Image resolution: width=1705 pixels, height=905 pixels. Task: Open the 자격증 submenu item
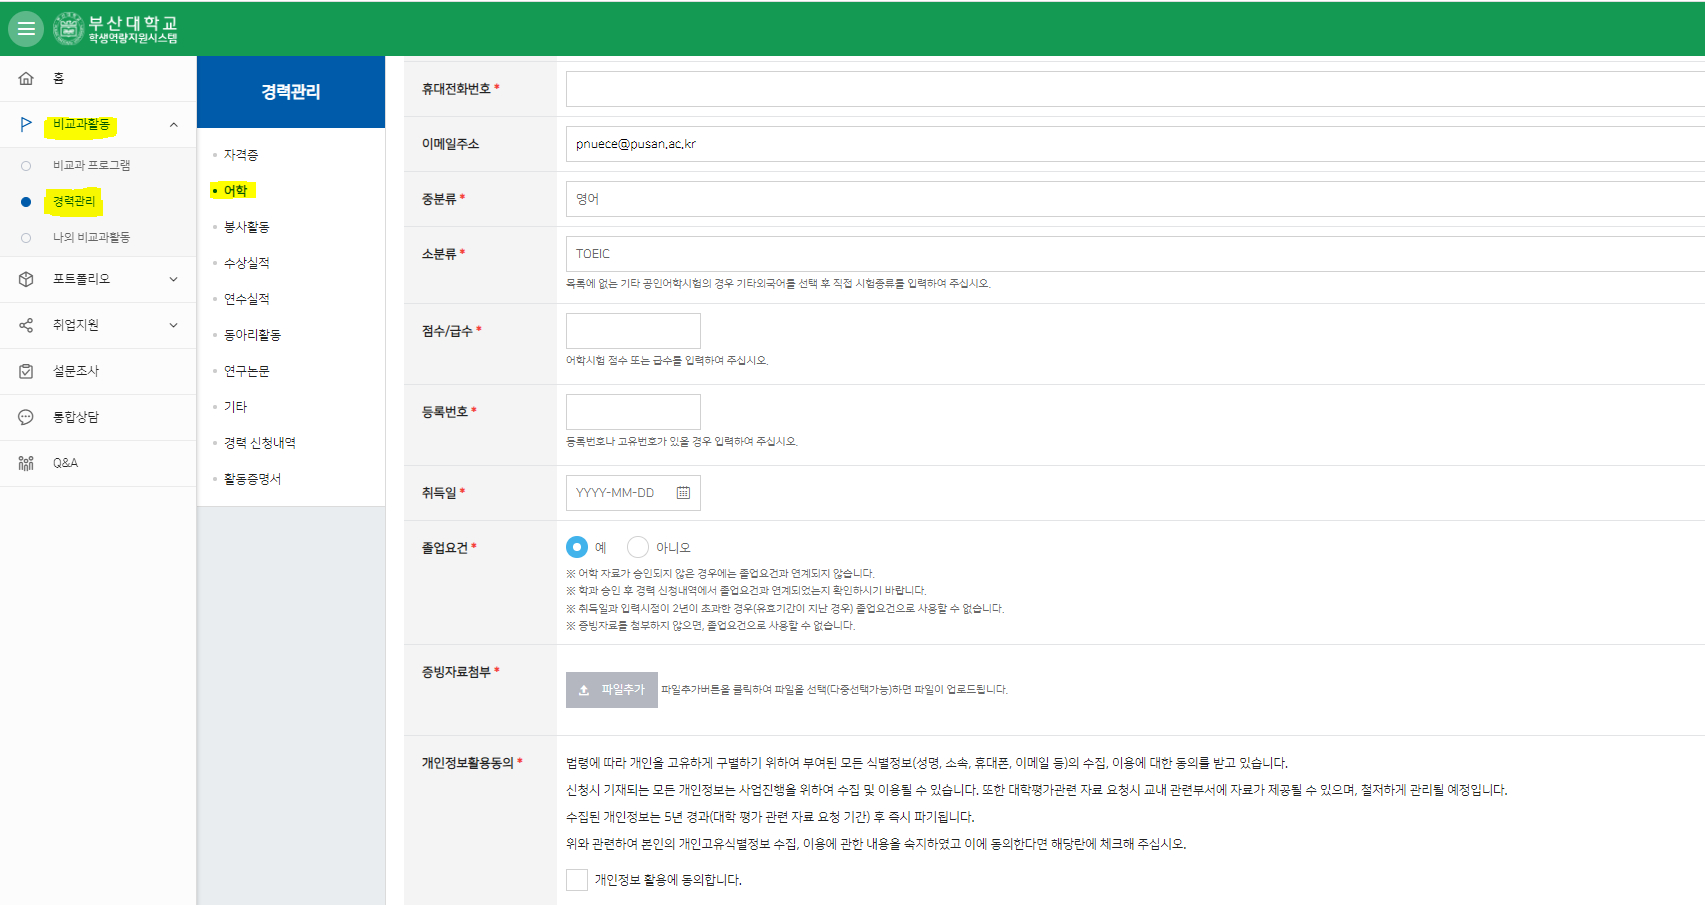pyautogui.click(x=241, y=155)
